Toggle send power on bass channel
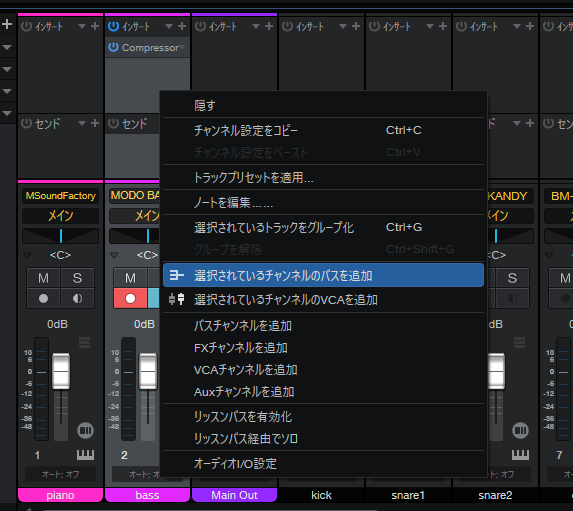Screen dimensions: 573x511 click(113, 124)
